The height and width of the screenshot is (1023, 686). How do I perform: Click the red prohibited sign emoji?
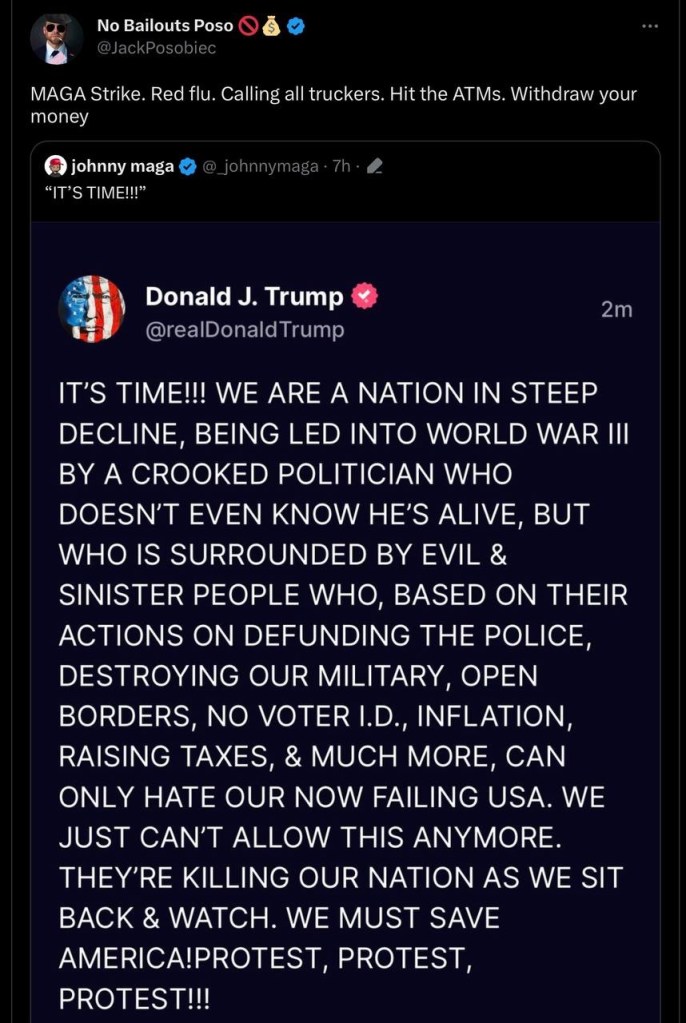point(248,26)
